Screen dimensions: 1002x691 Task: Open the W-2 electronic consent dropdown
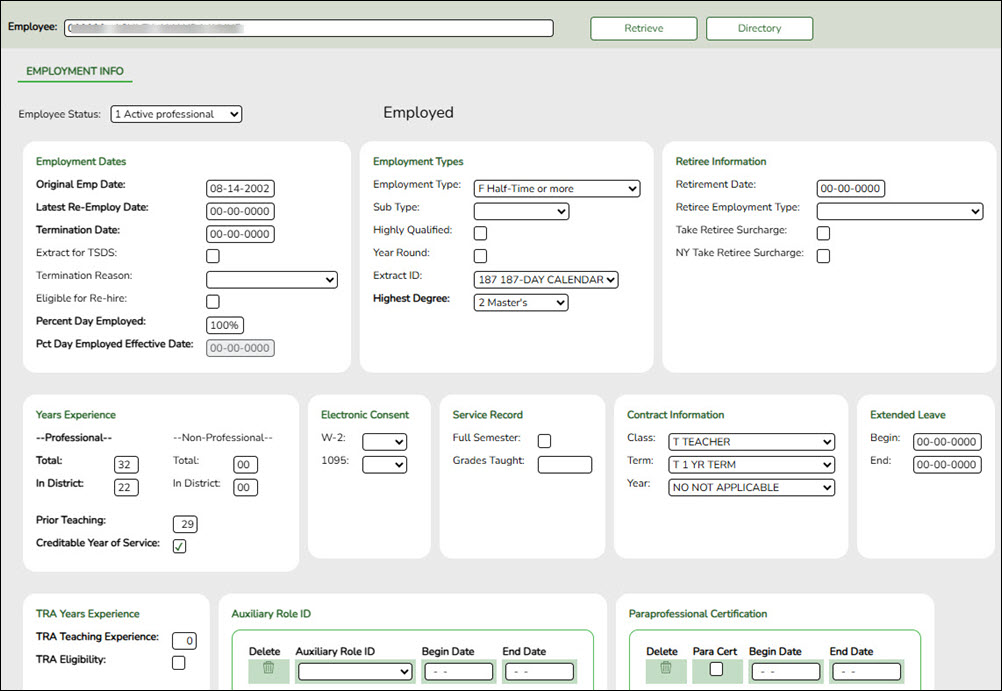384,440
